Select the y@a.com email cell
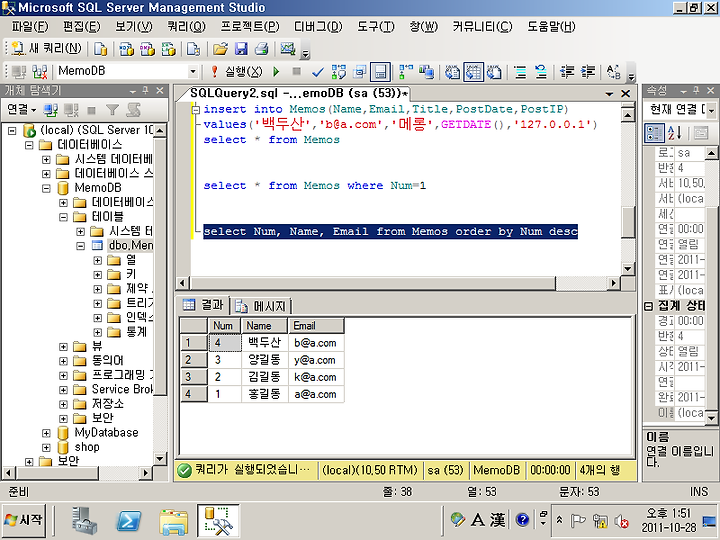The image size is (720, 540). 316,360
